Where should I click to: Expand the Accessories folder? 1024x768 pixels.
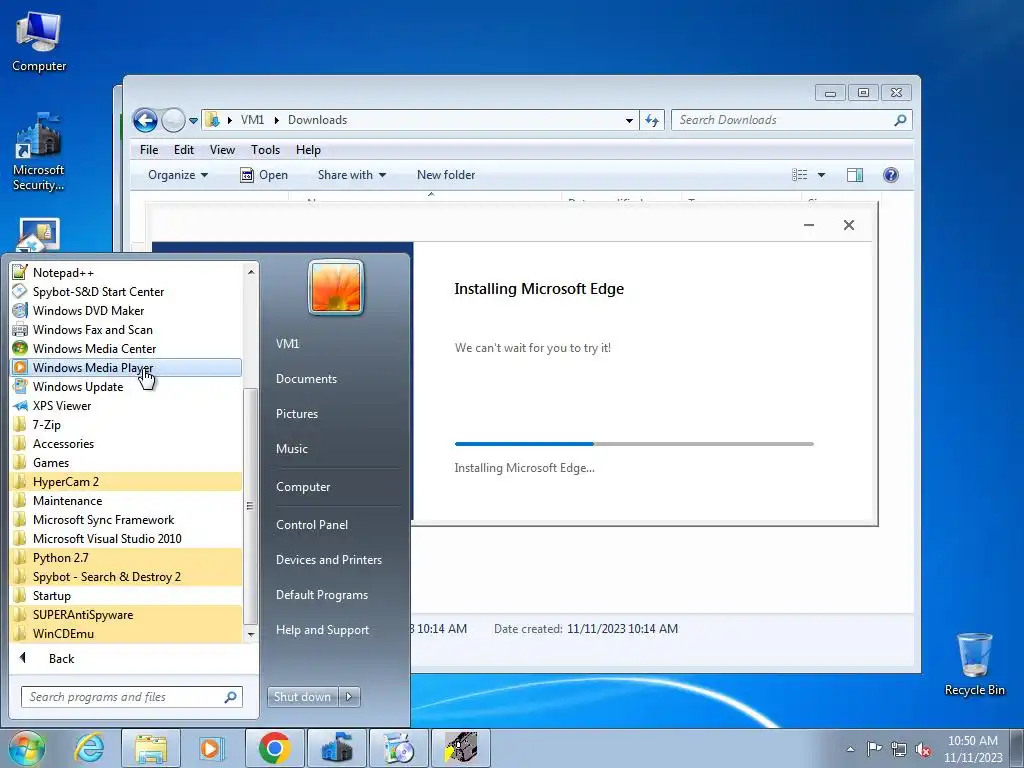(x=126, y=443)
